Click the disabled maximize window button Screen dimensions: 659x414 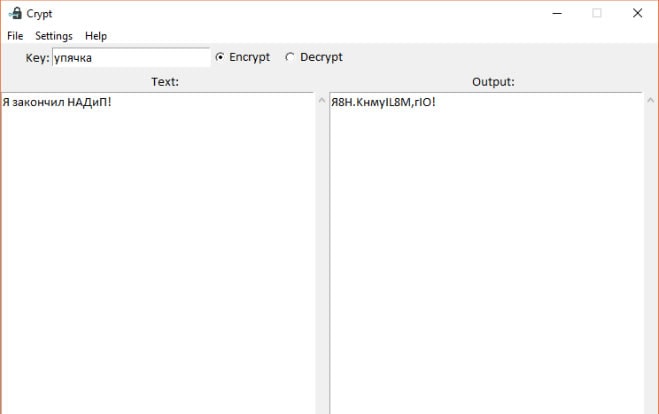click(x=597, y=14)
